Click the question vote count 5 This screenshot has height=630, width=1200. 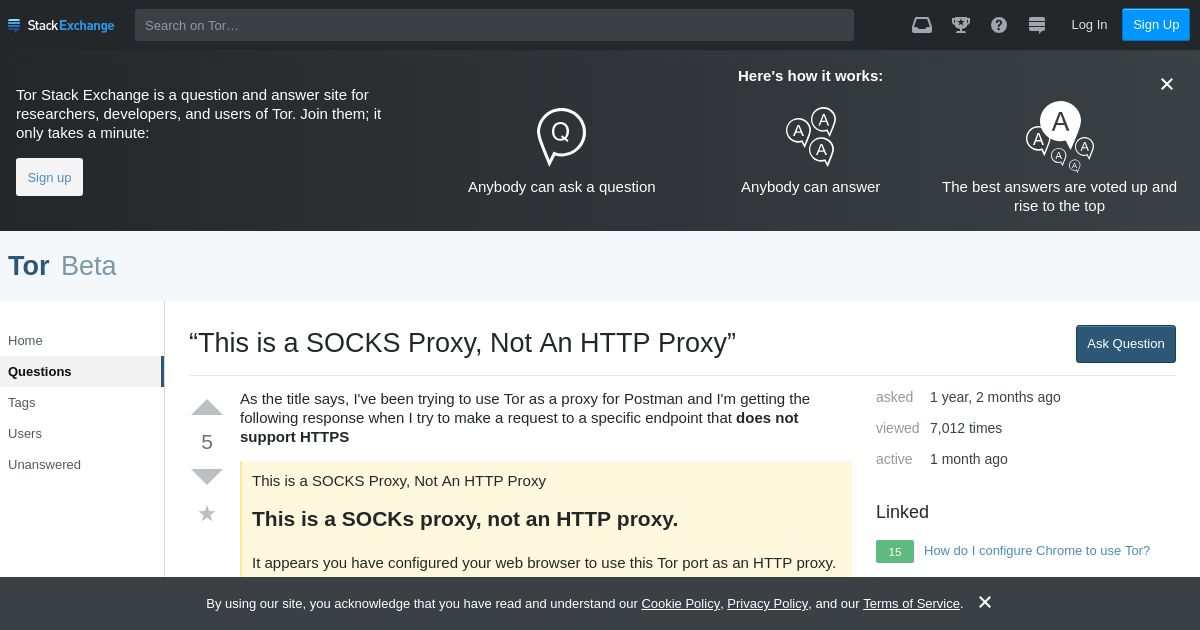pyautogui.click(x=207, y=442)
